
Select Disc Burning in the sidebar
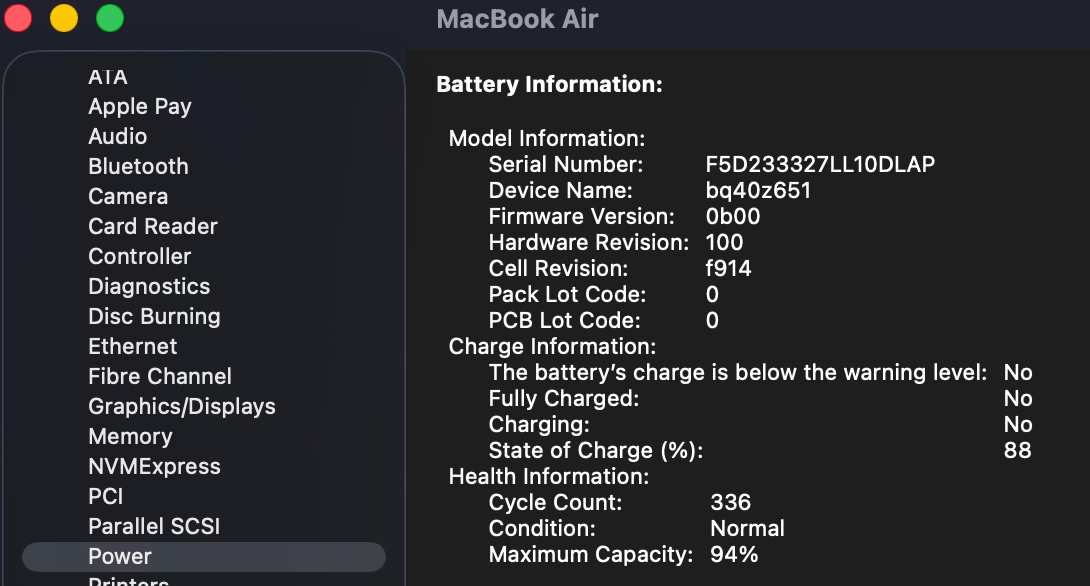tap(154, 316)
